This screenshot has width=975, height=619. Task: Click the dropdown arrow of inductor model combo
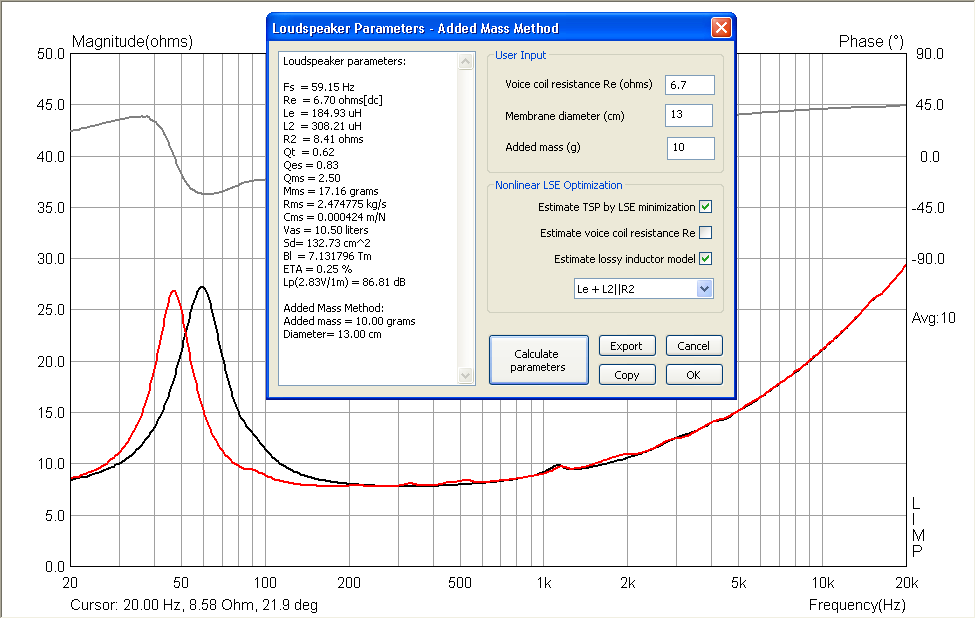point(704,289)
